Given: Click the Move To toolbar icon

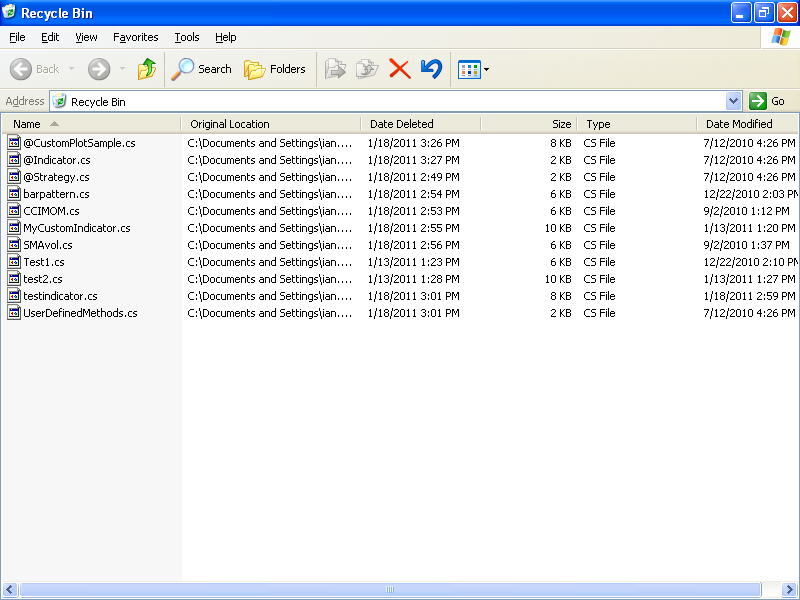Looking at the screenshot, I should coord(335,69).
